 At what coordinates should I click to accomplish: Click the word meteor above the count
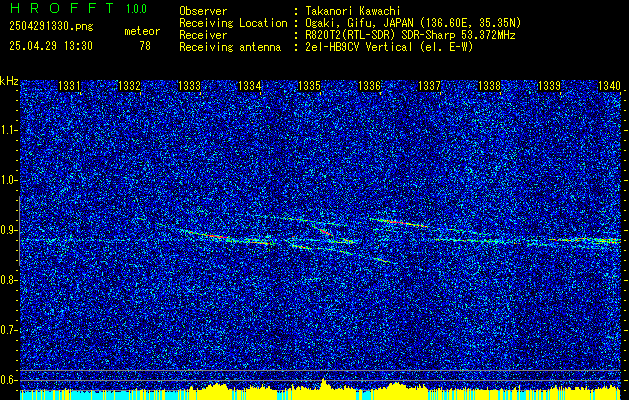click(x=142, y=32)
